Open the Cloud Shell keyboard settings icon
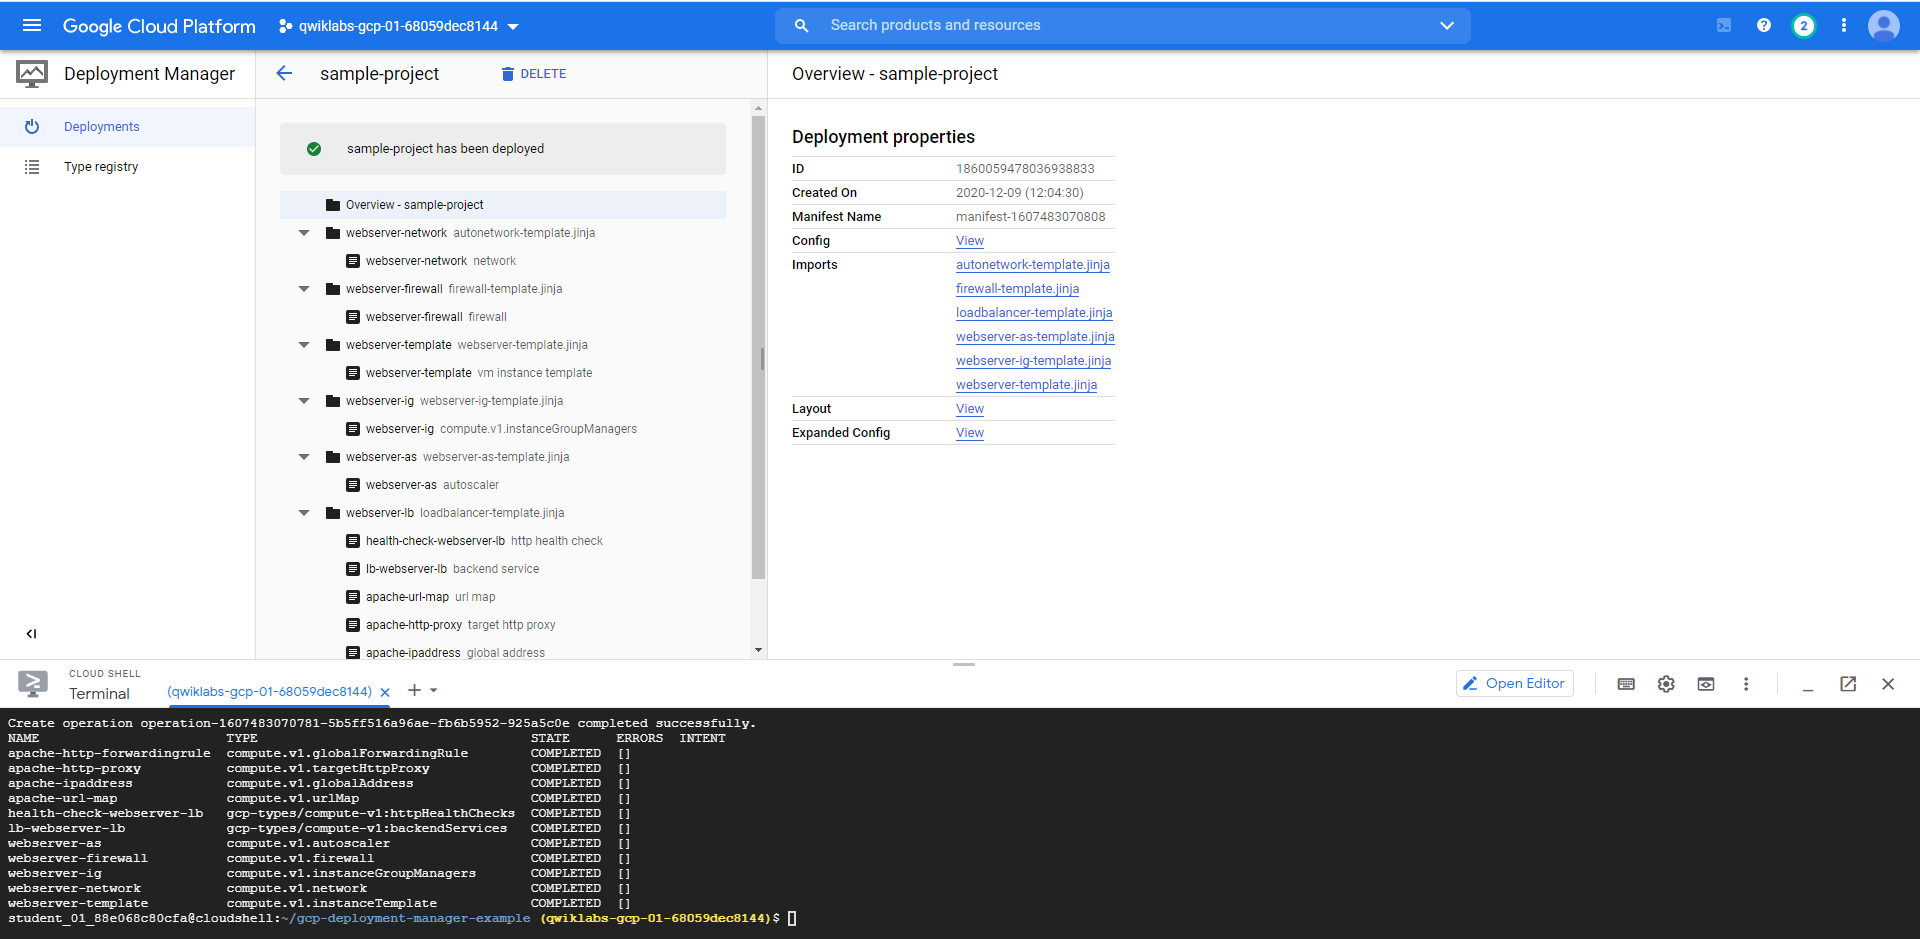1920x939 pixels. (1626, 684)
